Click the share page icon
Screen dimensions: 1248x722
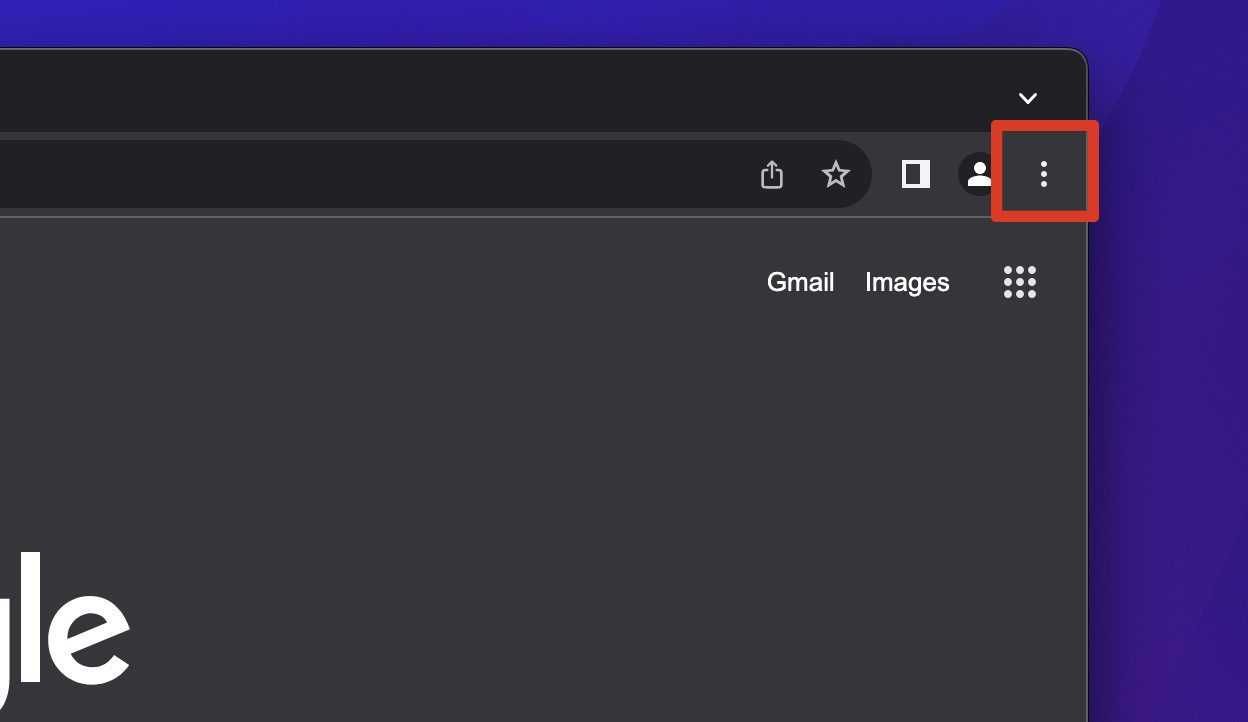click(x=771, y=175)
